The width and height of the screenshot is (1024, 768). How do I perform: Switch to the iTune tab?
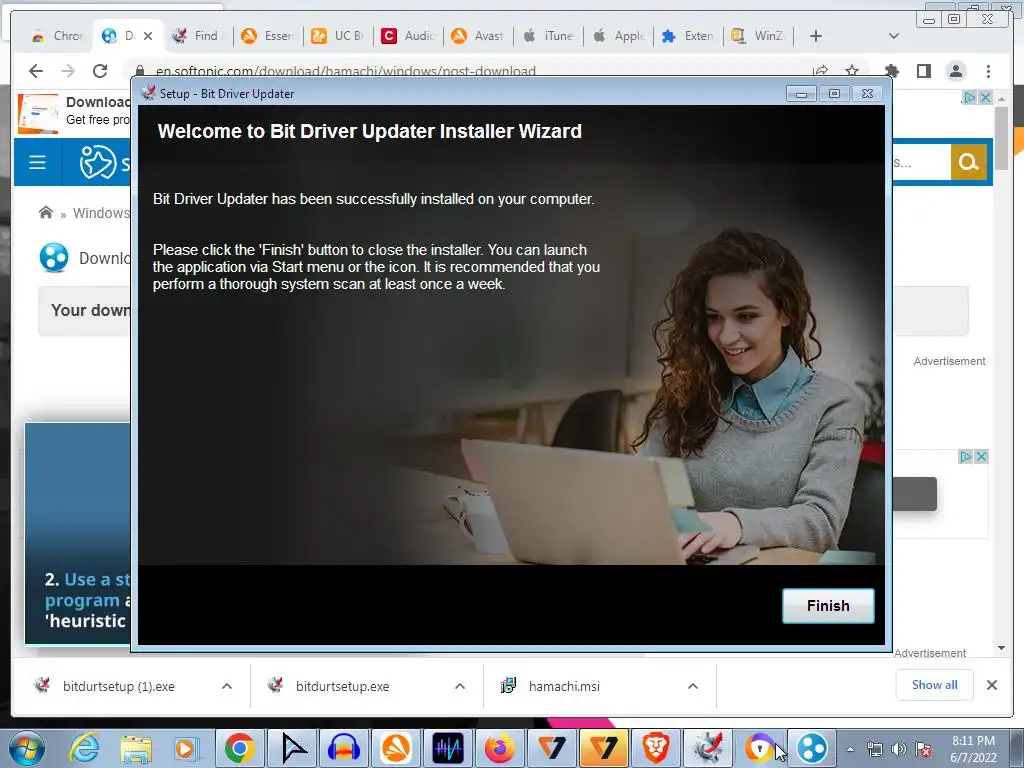coord(547,36)
